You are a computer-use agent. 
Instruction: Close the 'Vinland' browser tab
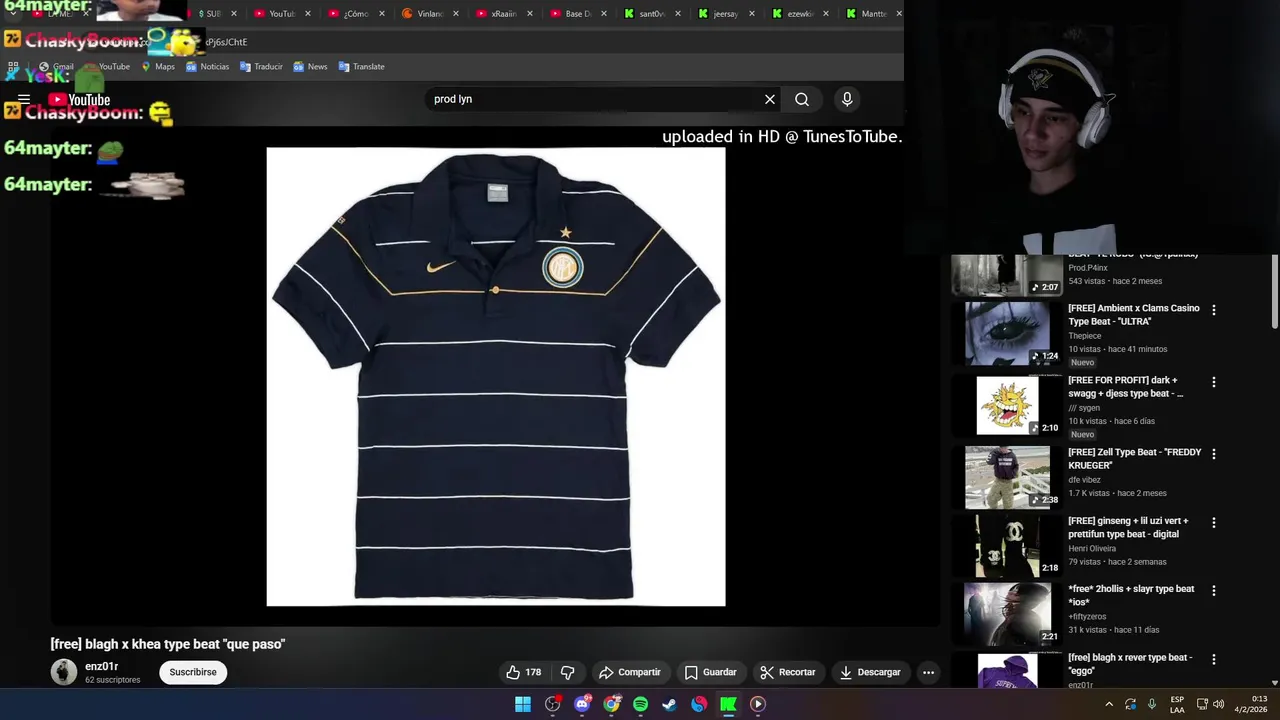[456, 14]
